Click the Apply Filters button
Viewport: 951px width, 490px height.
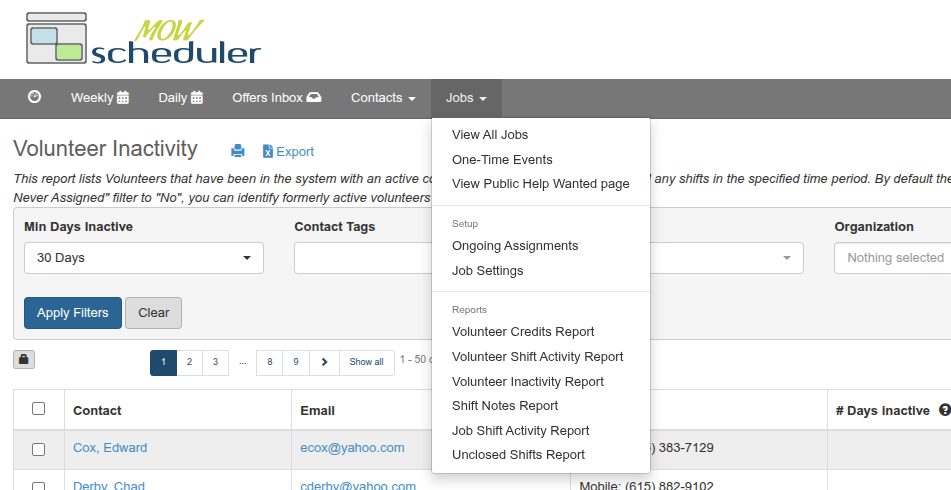point(73,313)
